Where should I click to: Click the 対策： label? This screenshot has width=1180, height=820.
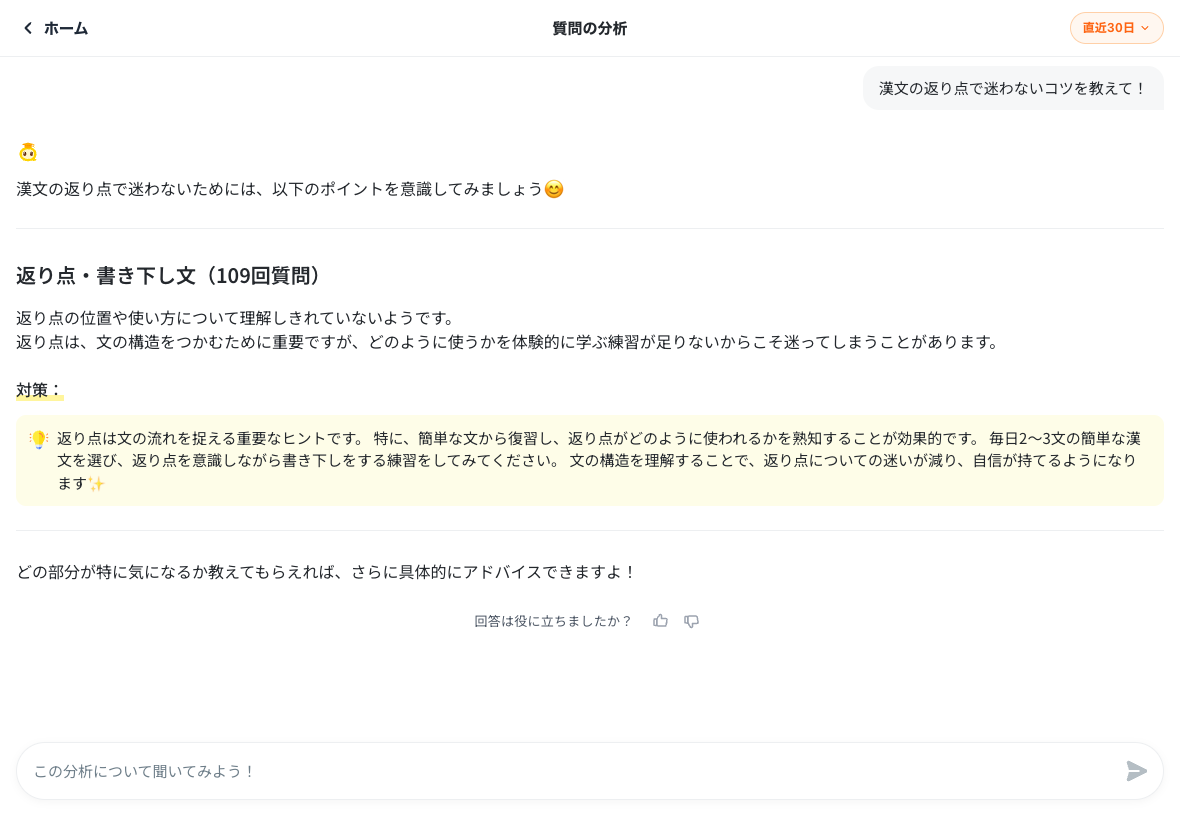[39, 390]
